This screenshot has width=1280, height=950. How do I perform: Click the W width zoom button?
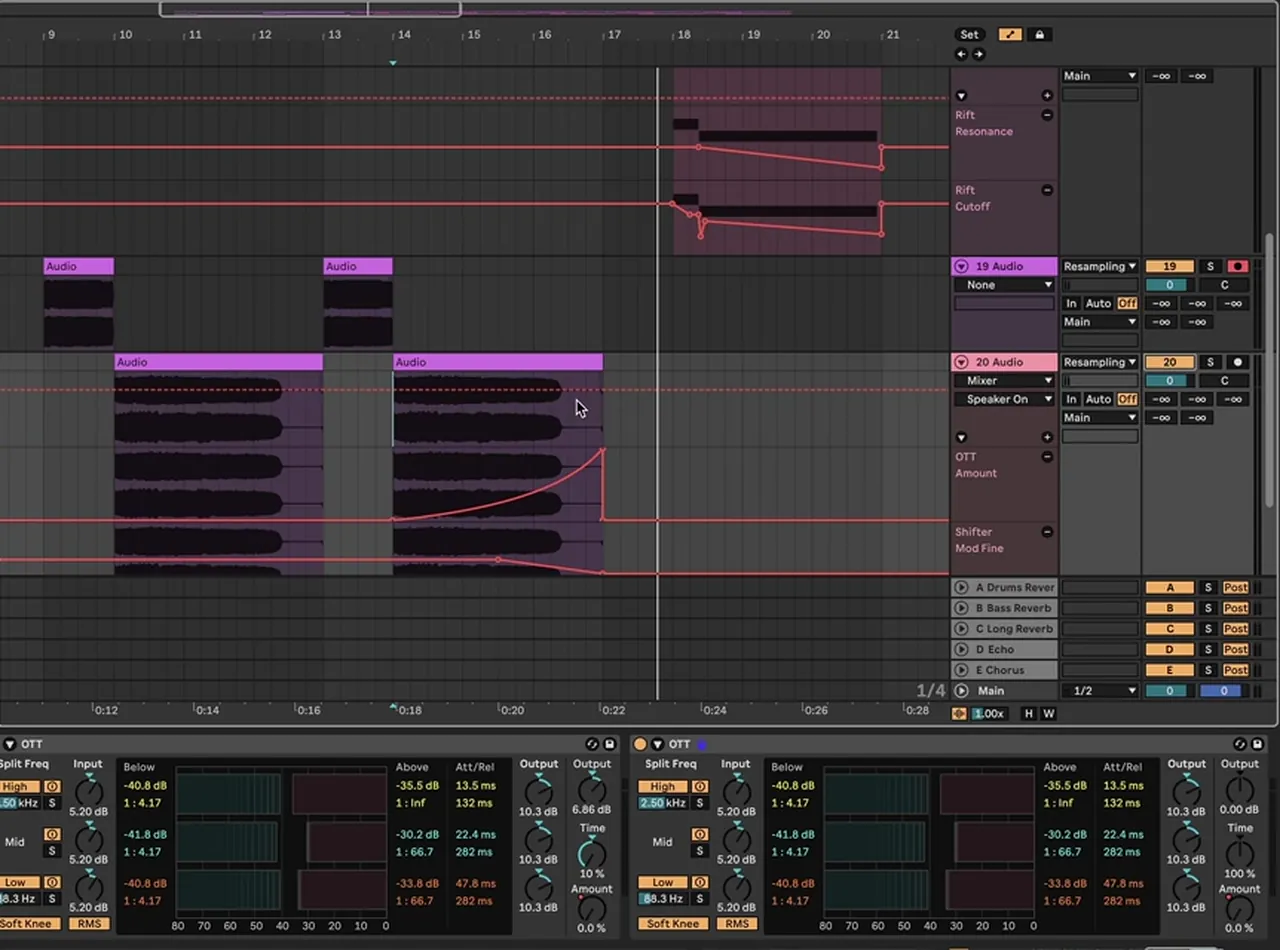click(1049, 714)
